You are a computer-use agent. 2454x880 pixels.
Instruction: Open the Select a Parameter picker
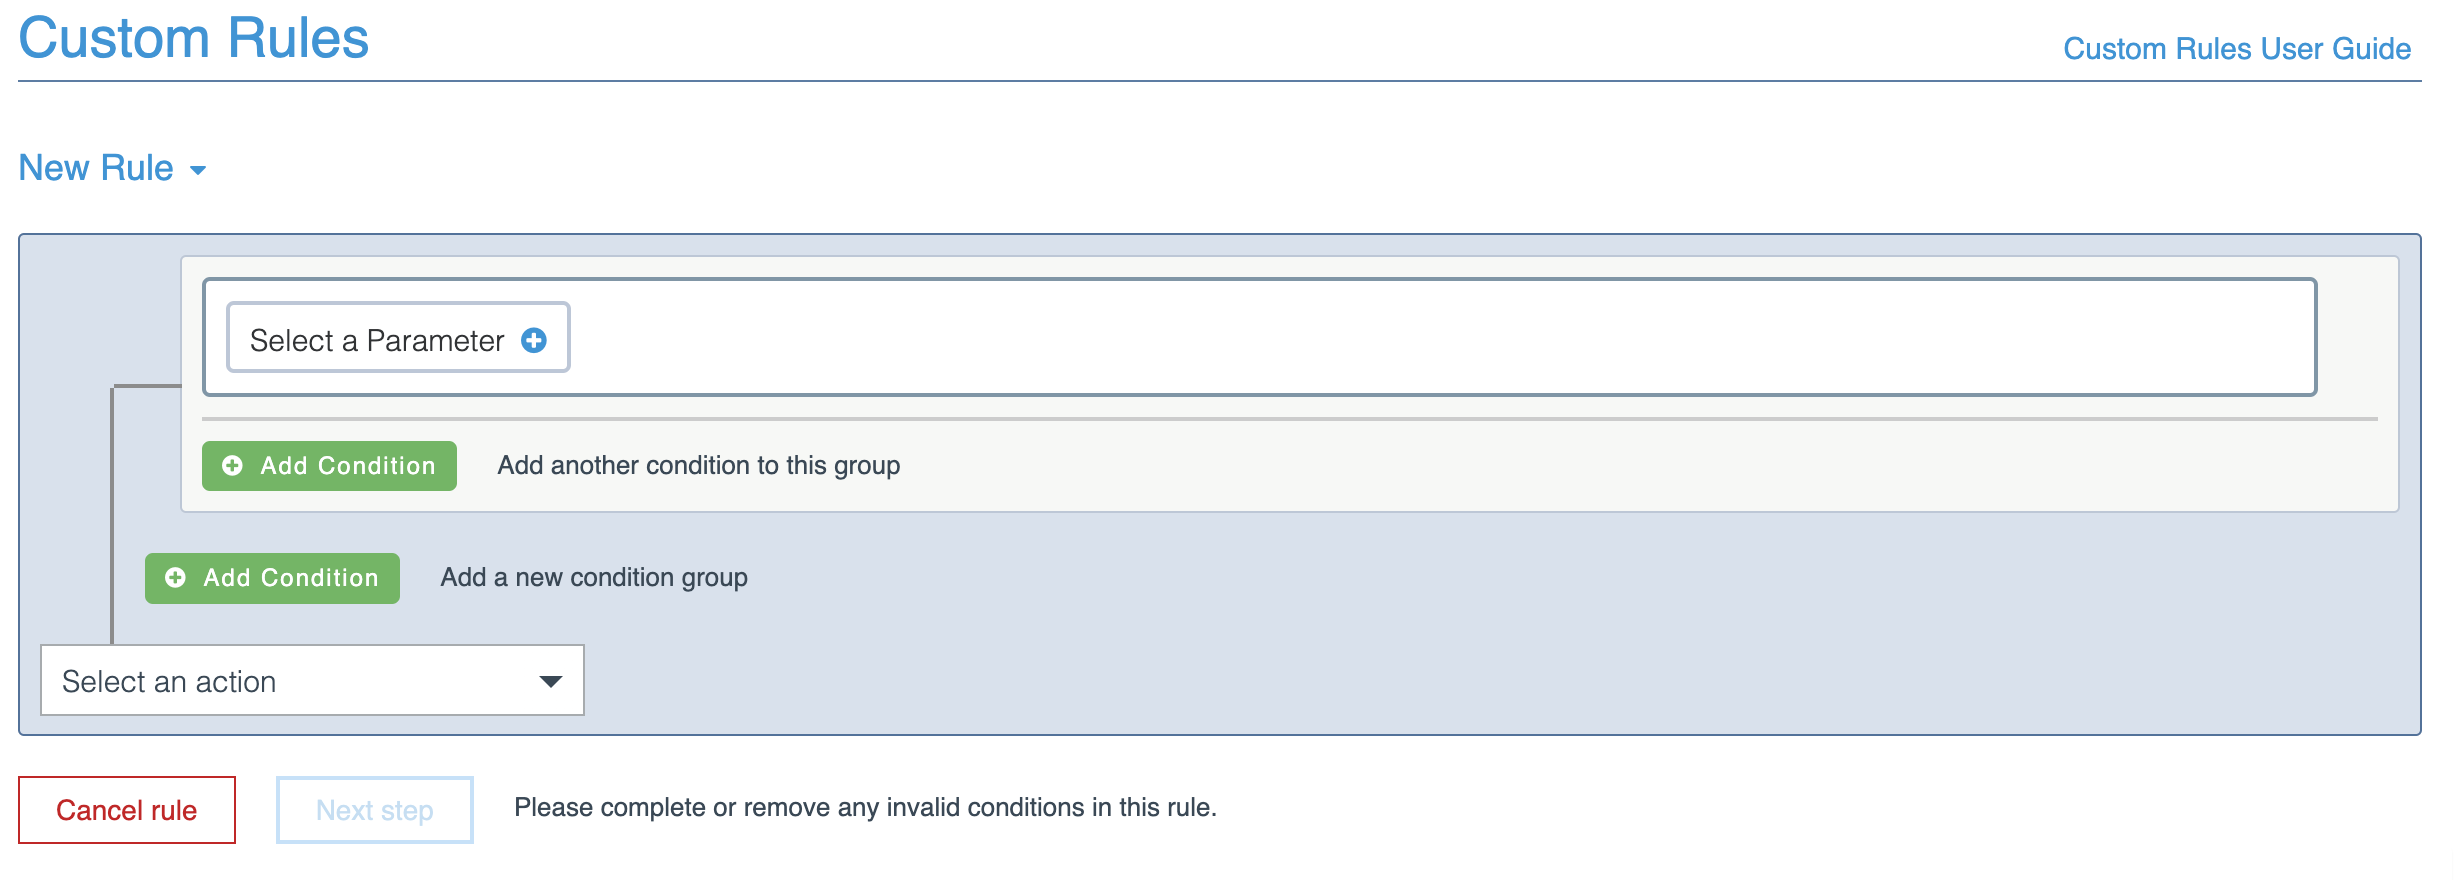point(398,337)
